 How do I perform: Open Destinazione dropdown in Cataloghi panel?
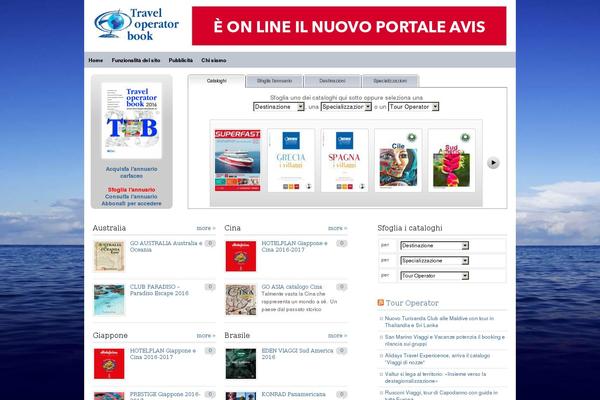tap(279, 107)
